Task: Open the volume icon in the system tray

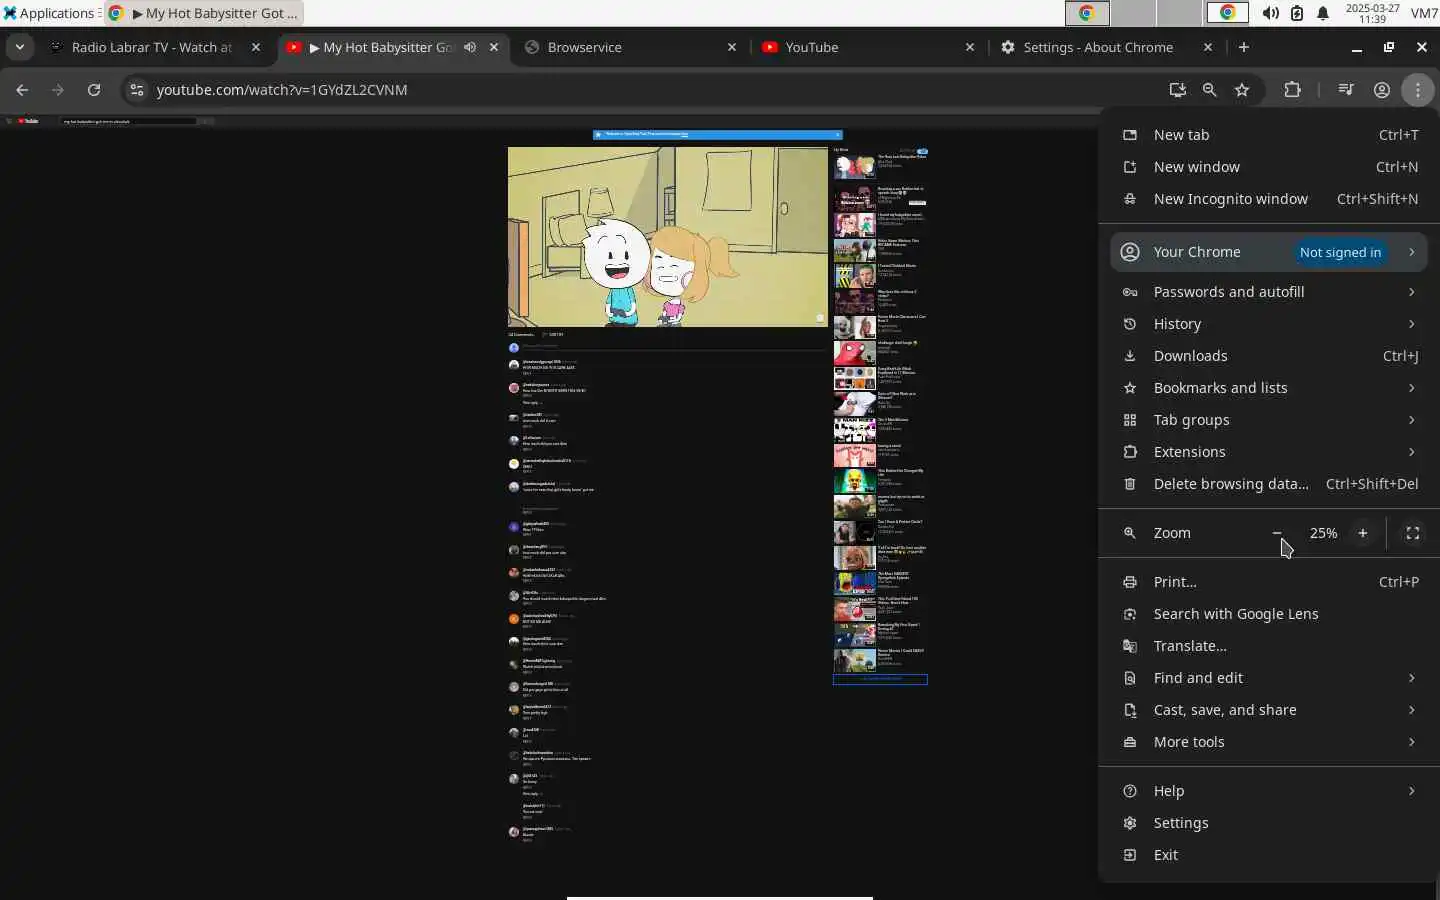Action: pyautogui.click(x=1270, y=13)
